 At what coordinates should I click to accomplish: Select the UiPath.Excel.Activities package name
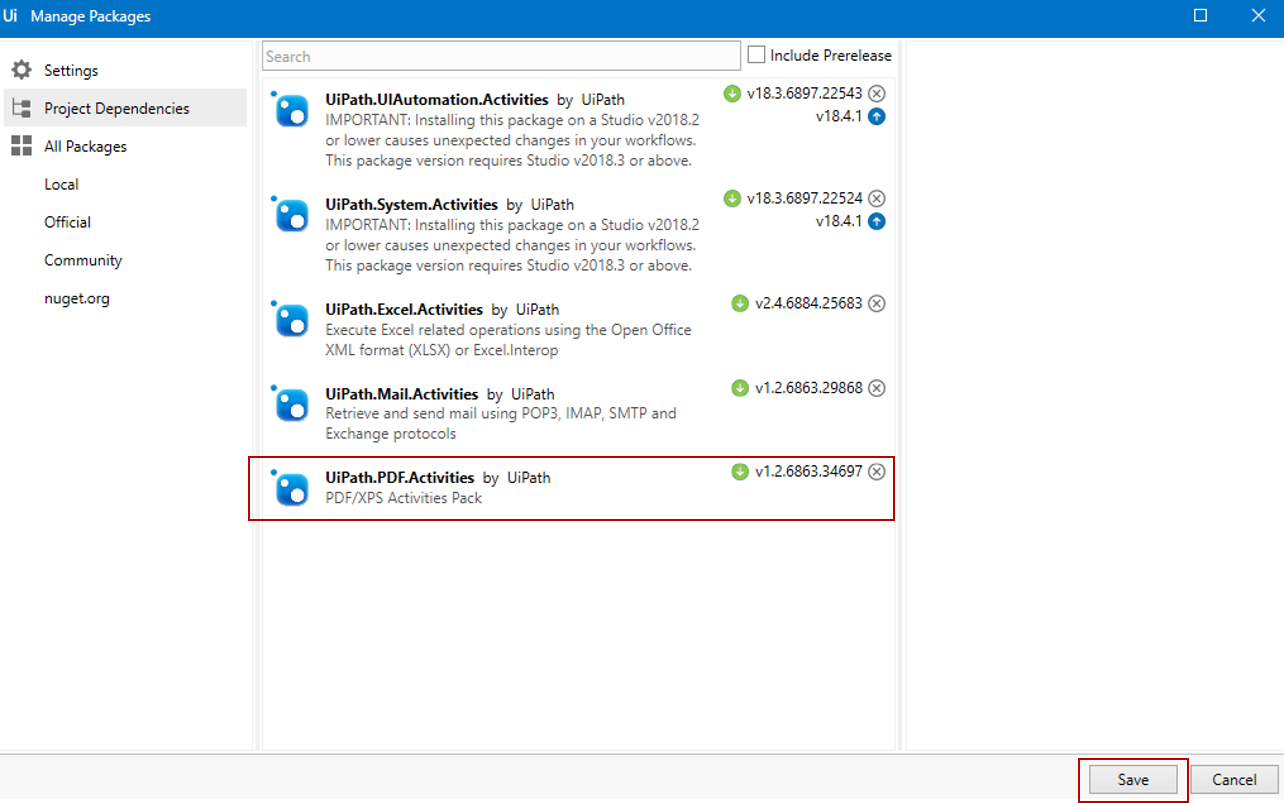(404, 309)
